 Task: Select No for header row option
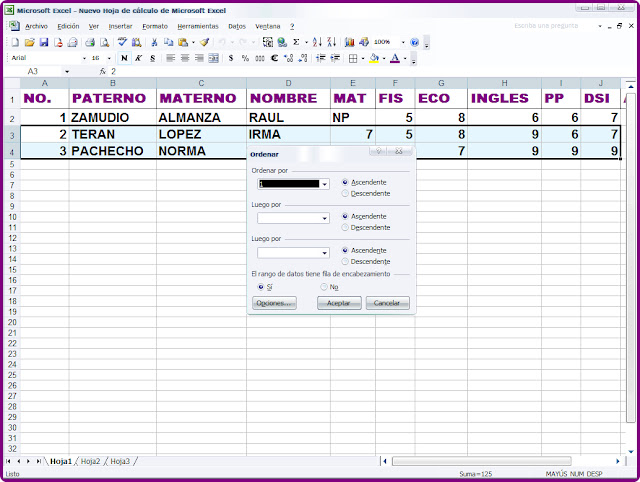tap(324, 287)
